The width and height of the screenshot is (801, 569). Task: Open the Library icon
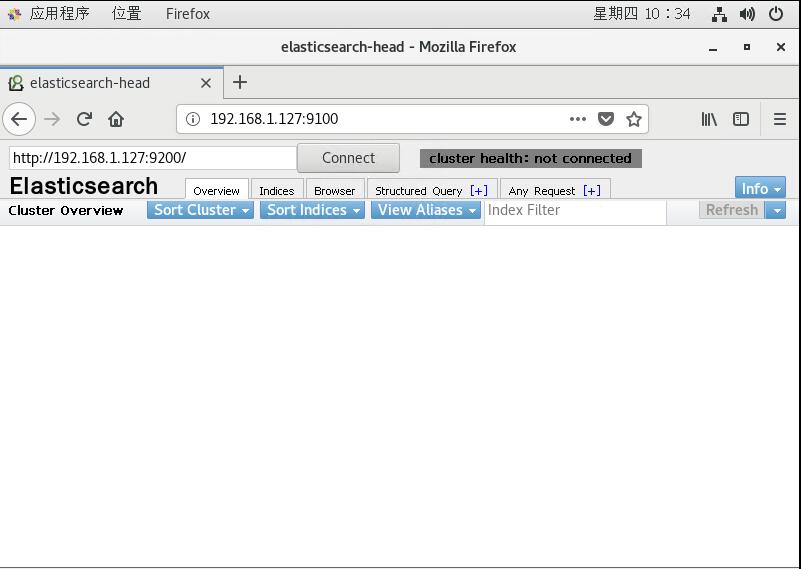pyautogui.click(x=709, y=119)
